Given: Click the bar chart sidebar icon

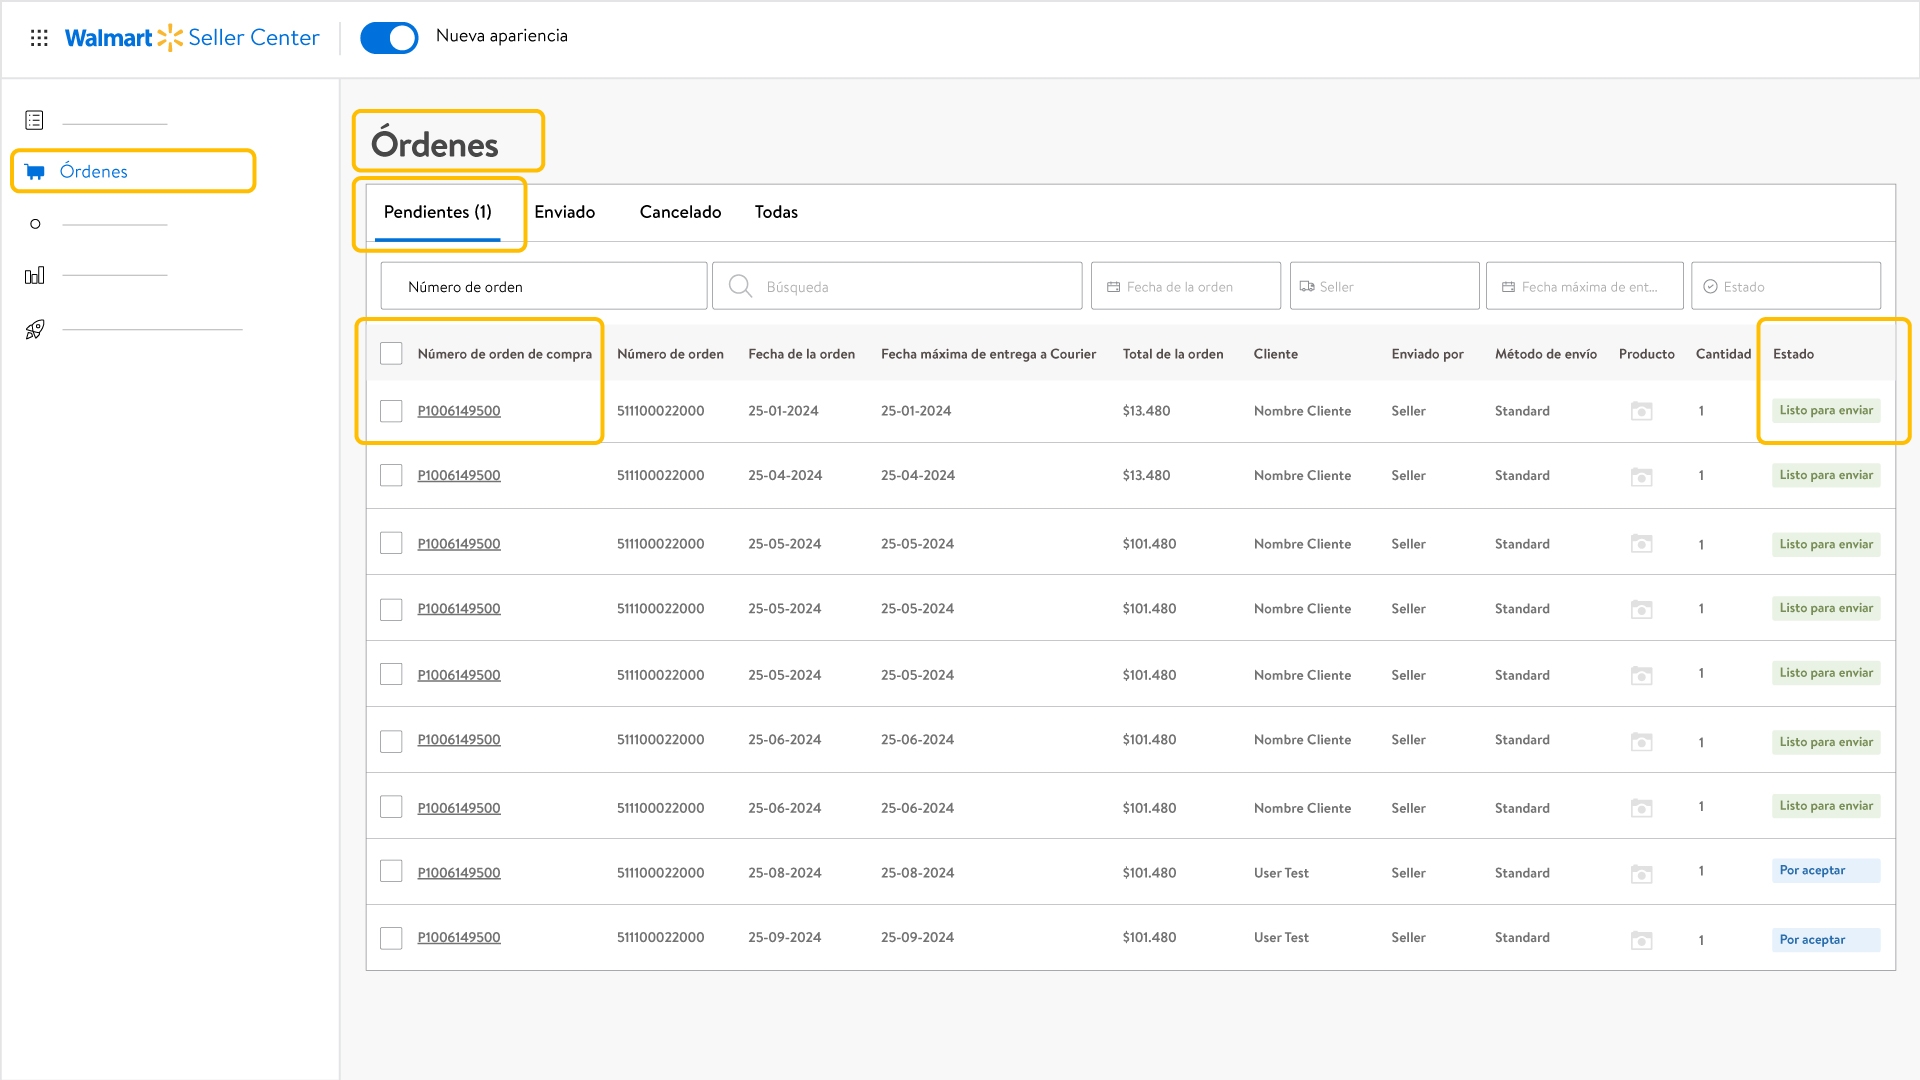Looking at the screenshot, I should (35, 275).
